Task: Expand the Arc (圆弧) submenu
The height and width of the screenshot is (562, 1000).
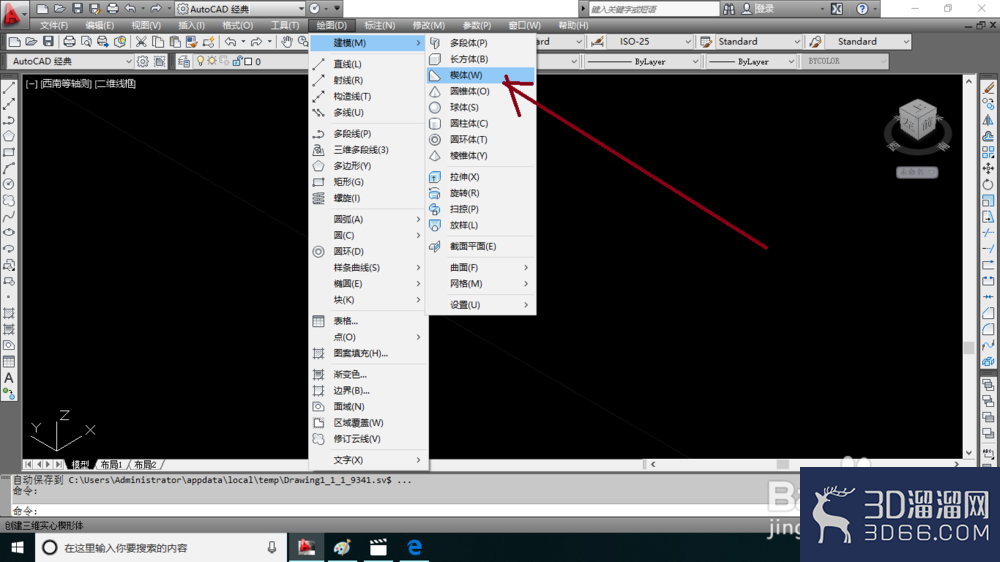Action: click(368, 219)
